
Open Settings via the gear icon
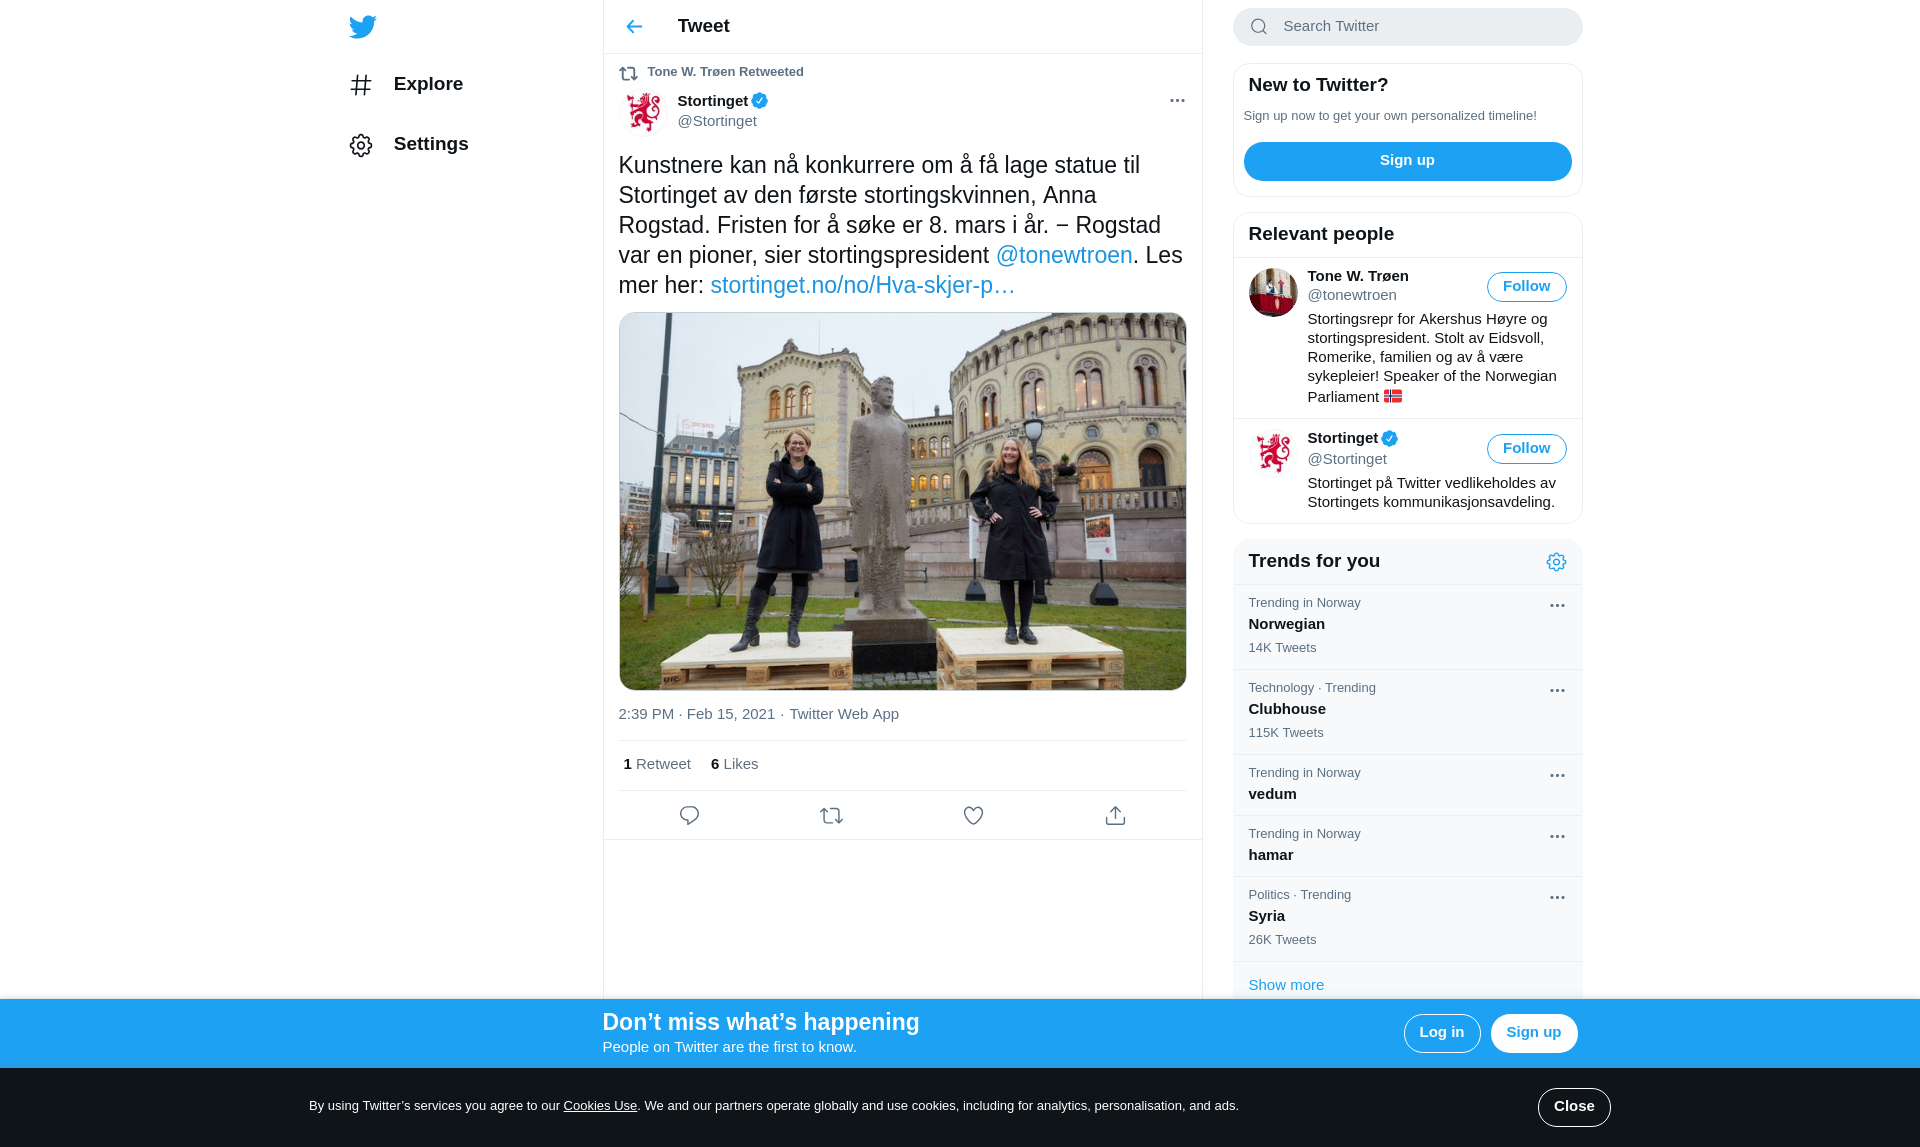click(x=361, y=145)
